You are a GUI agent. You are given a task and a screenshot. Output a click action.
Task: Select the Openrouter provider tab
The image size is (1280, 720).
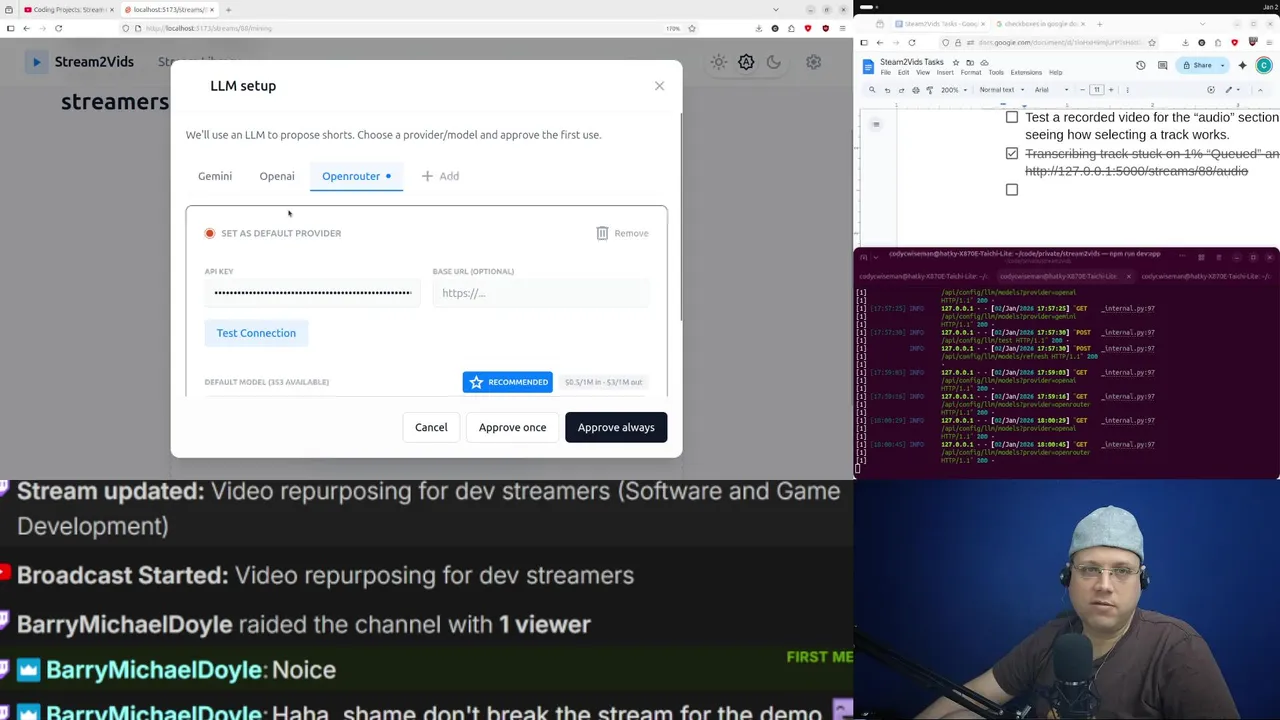(356, 176)
